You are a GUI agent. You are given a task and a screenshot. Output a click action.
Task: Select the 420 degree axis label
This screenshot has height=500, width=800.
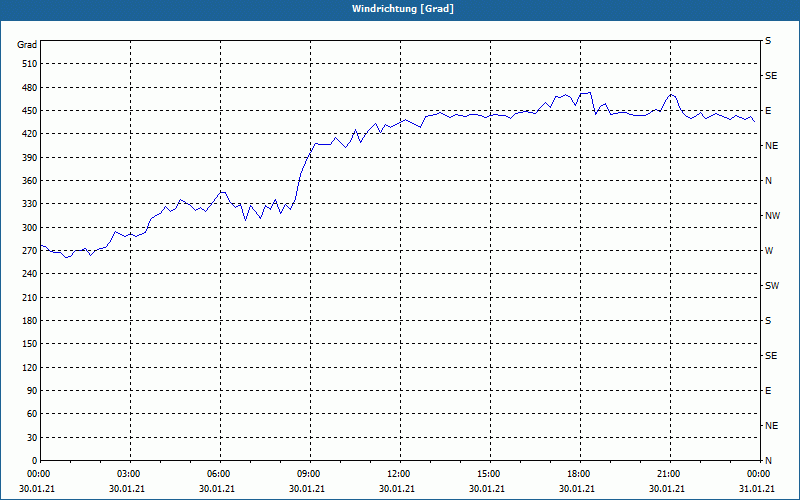30,134
